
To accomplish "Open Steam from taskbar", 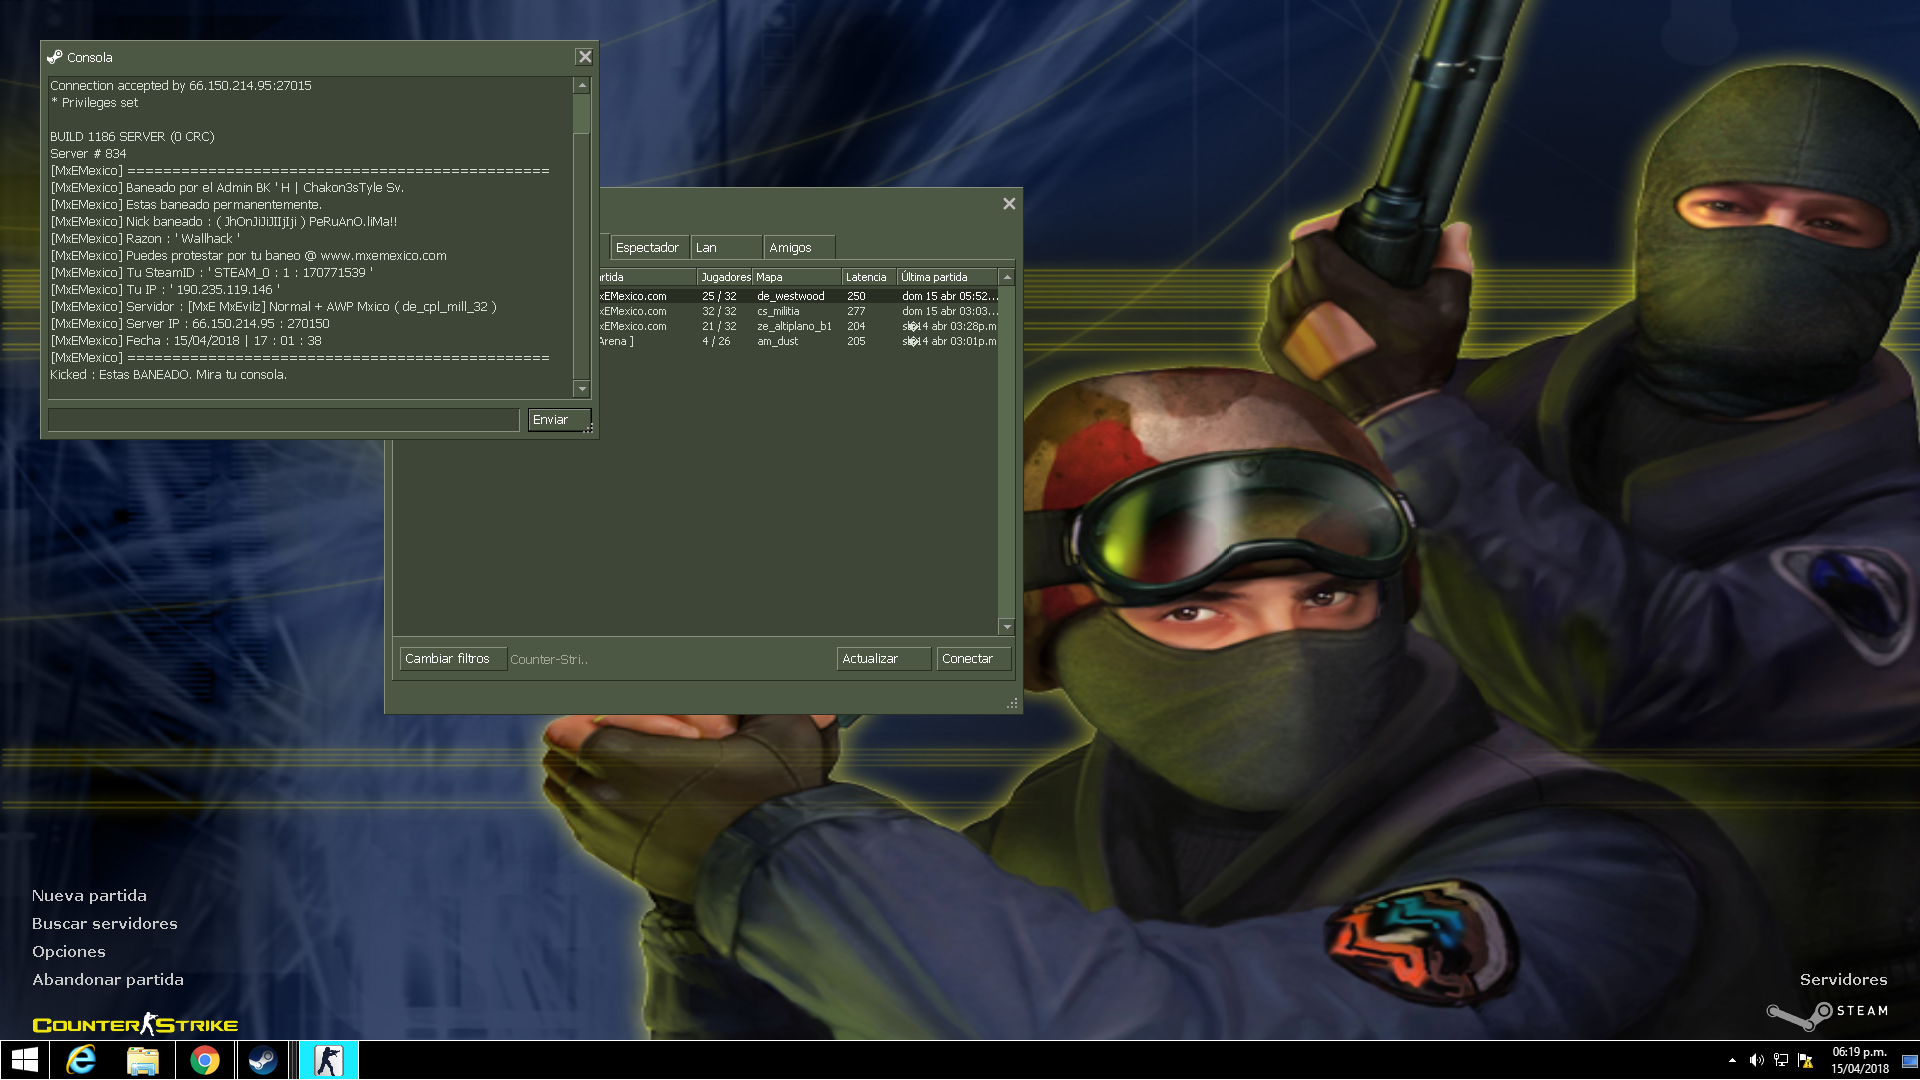I will coord(264,1060).
